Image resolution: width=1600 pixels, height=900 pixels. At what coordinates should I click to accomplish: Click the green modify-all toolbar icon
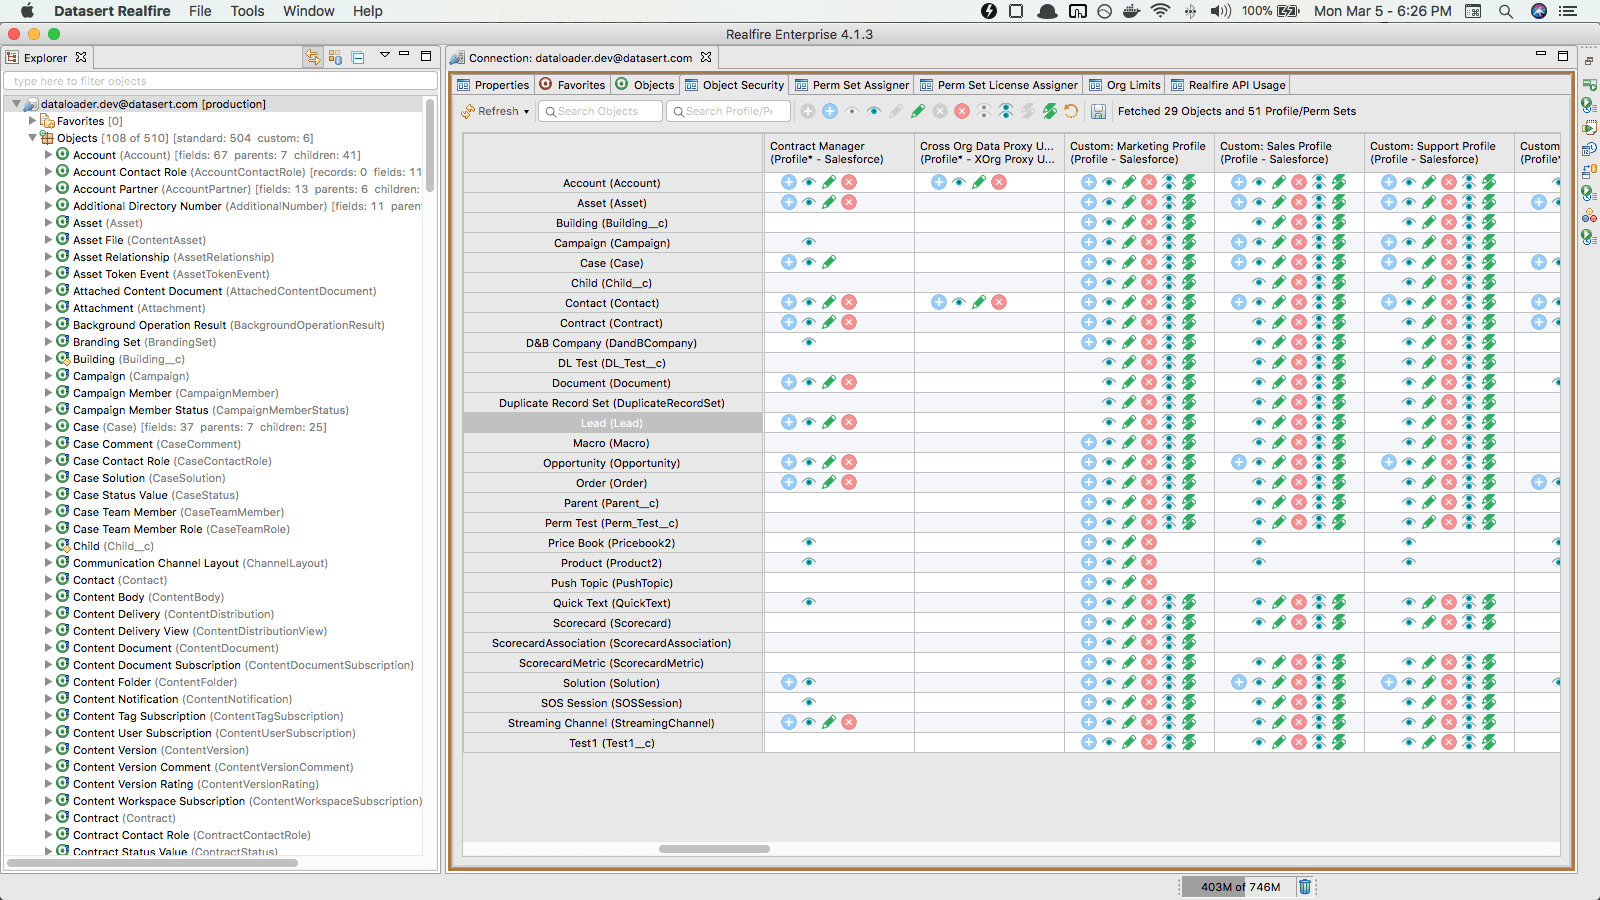click(1050, 111)
